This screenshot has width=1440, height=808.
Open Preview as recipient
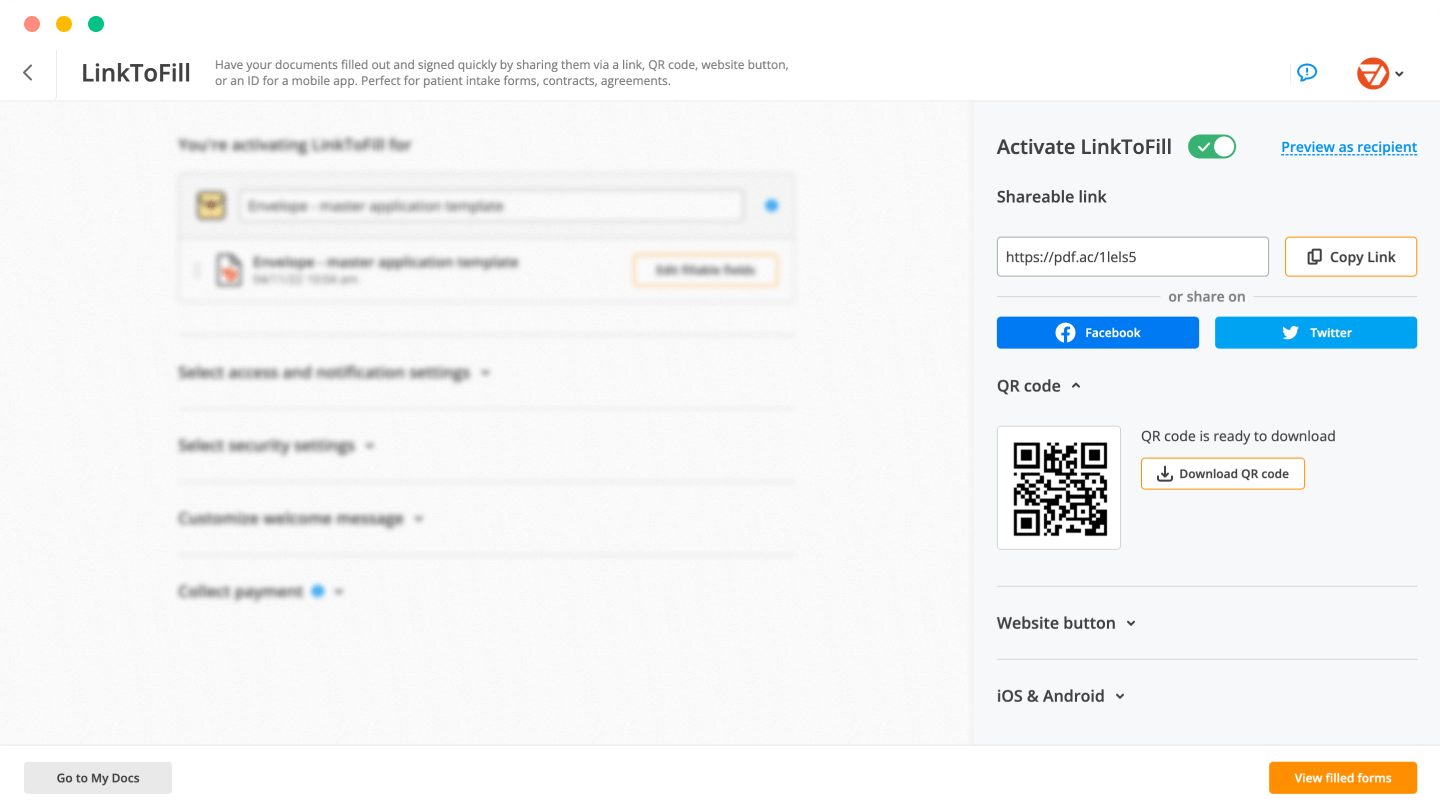[1348, 147]
